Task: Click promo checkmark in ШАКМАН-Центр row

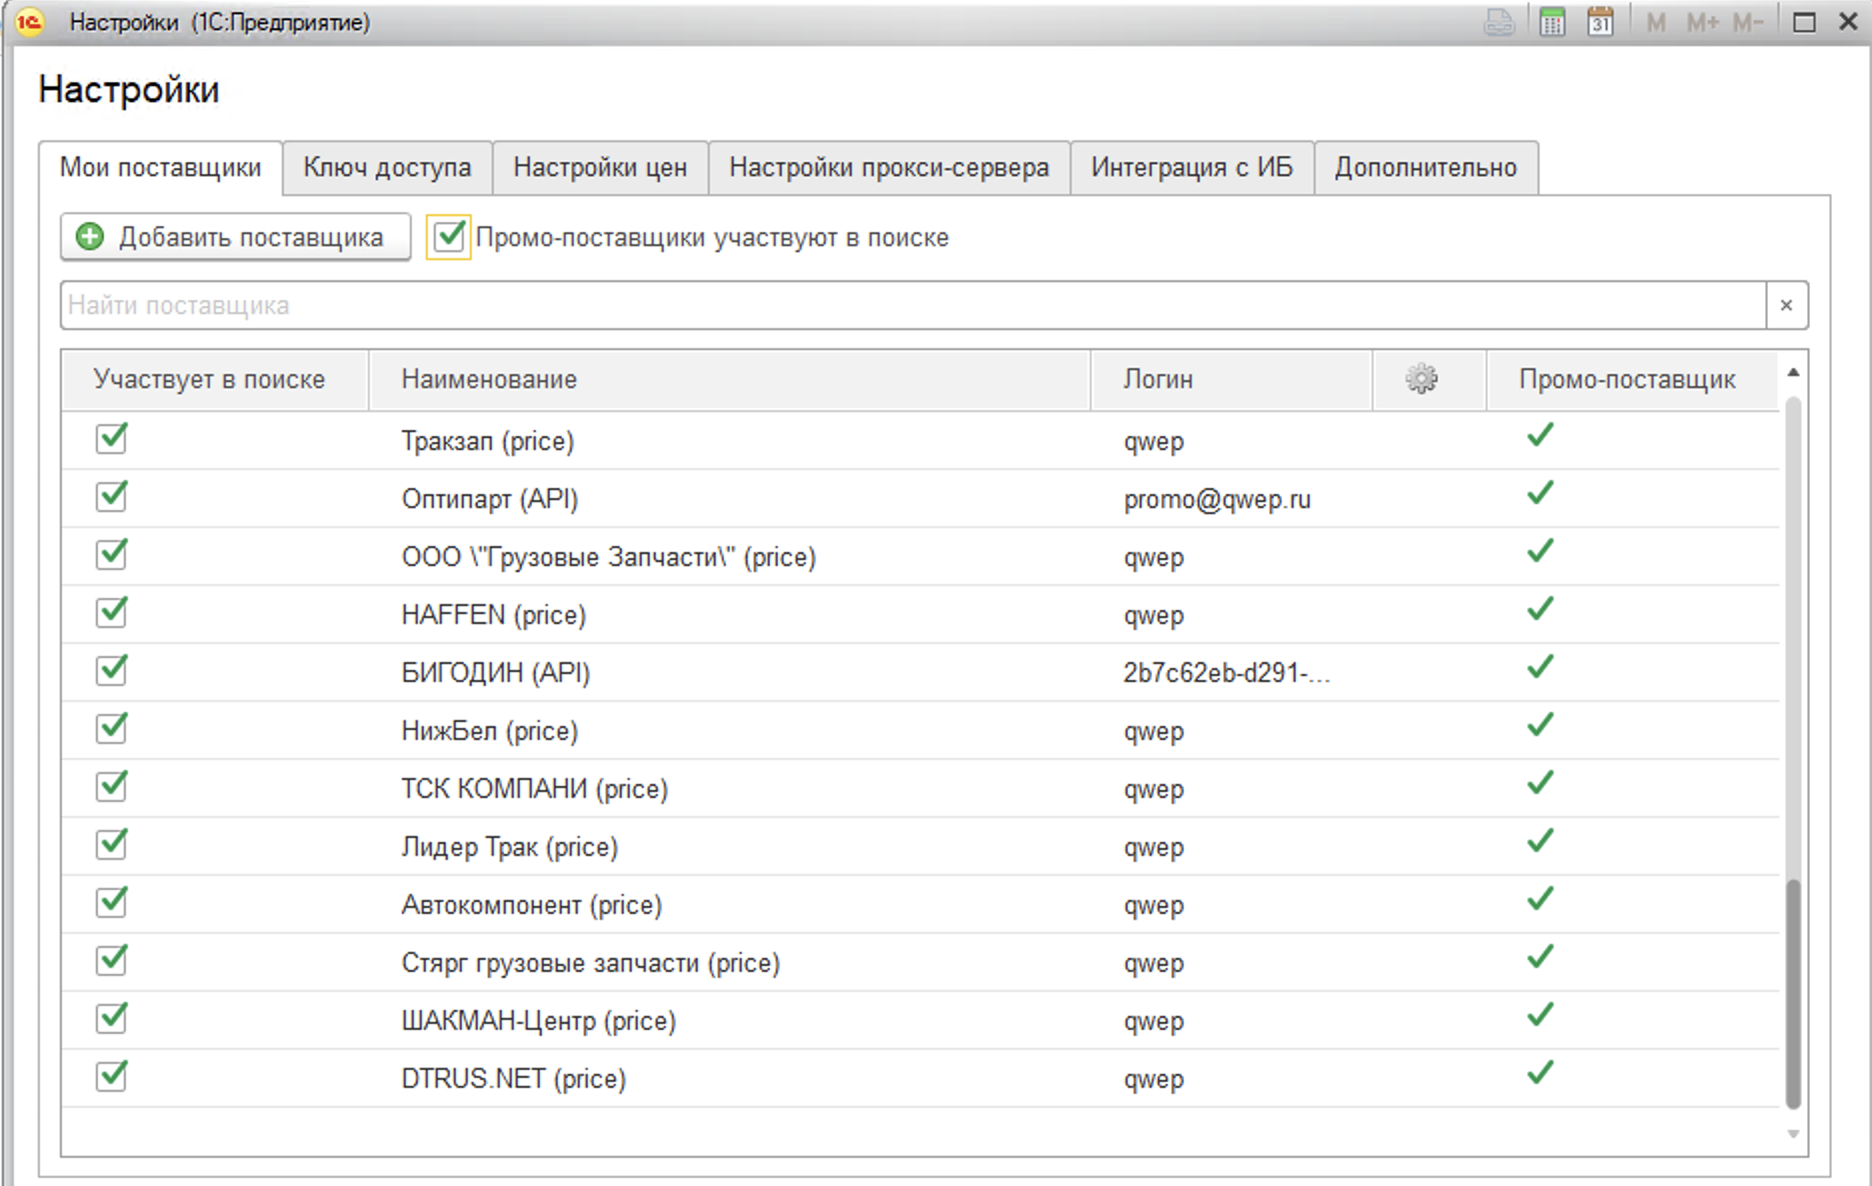Action: click(1540, 1015)
